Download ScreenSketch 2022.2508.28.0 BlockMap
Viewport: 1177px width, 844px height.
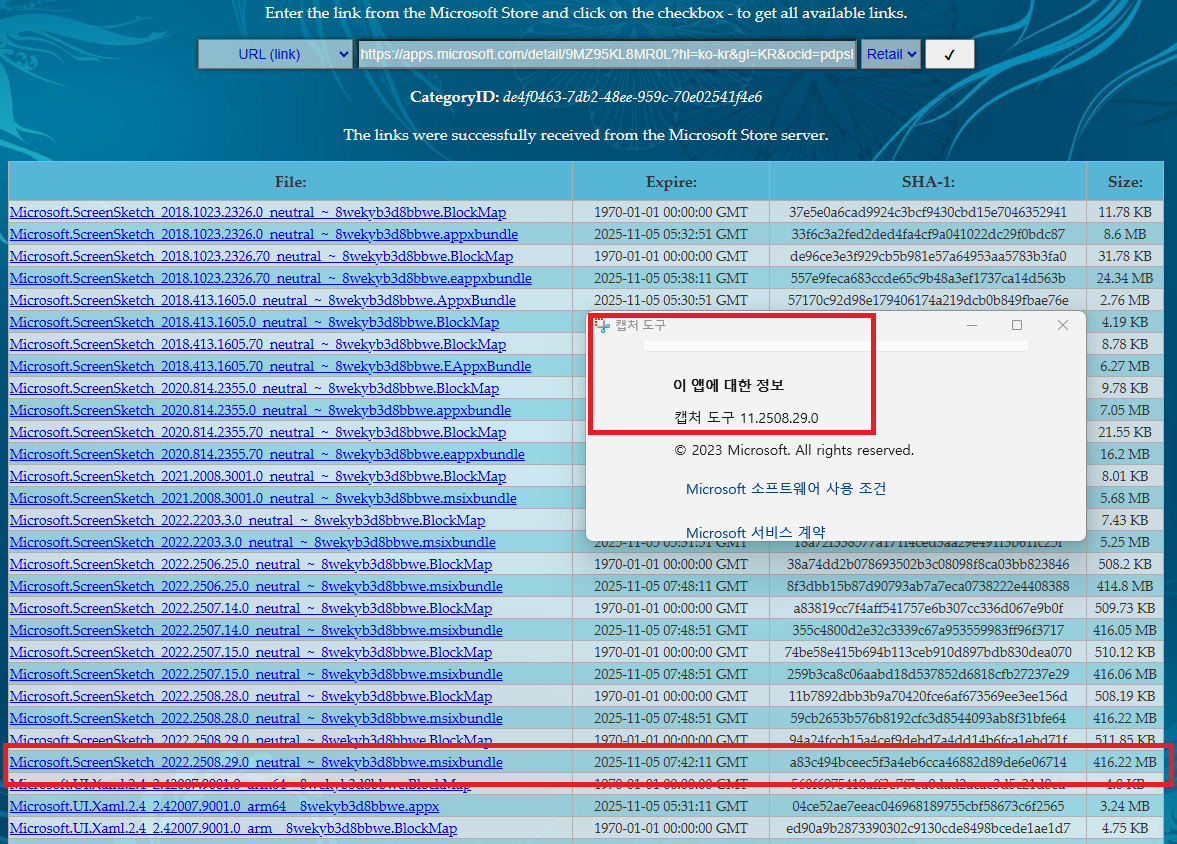point(251,696)
